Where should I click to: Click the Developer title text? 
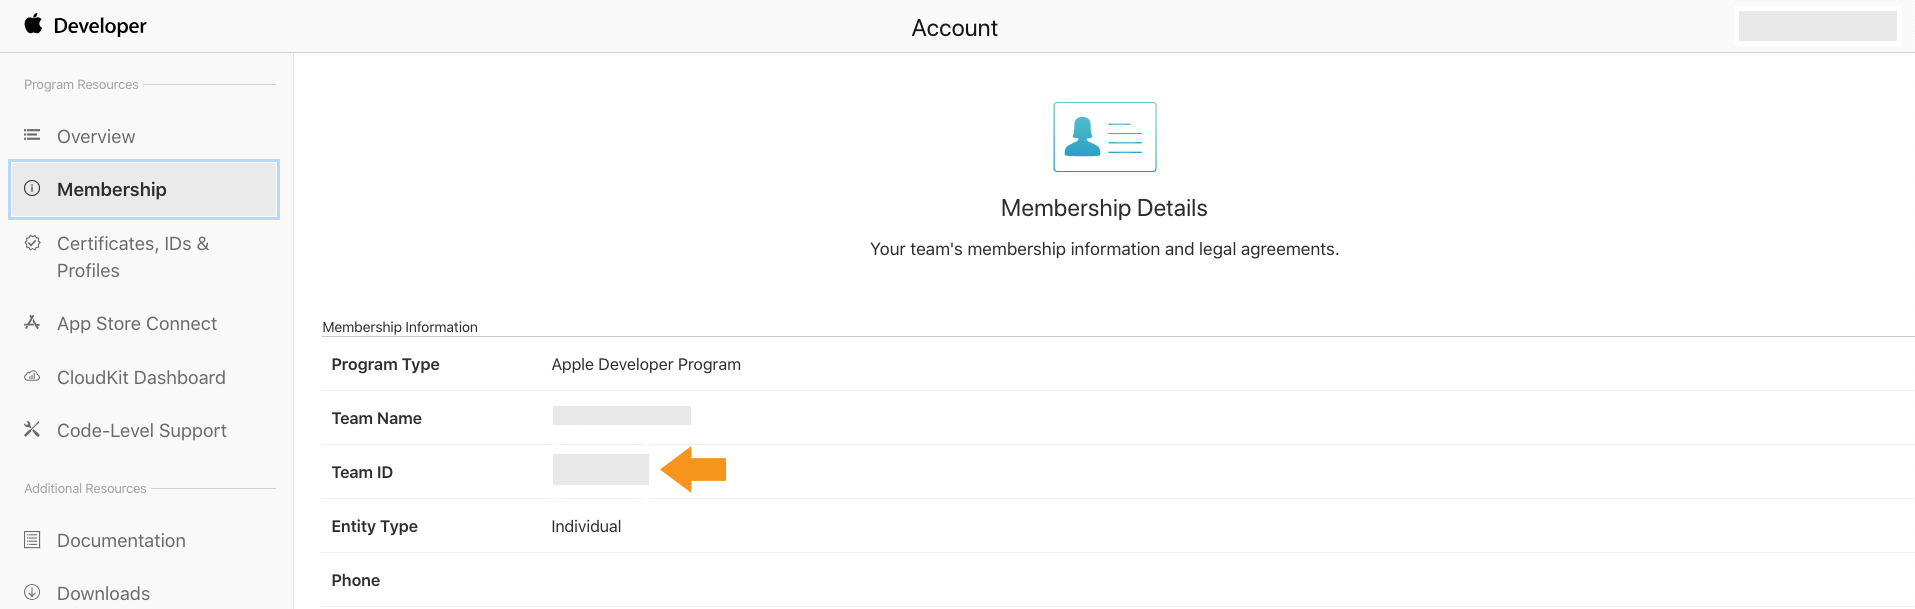(100, 26)
